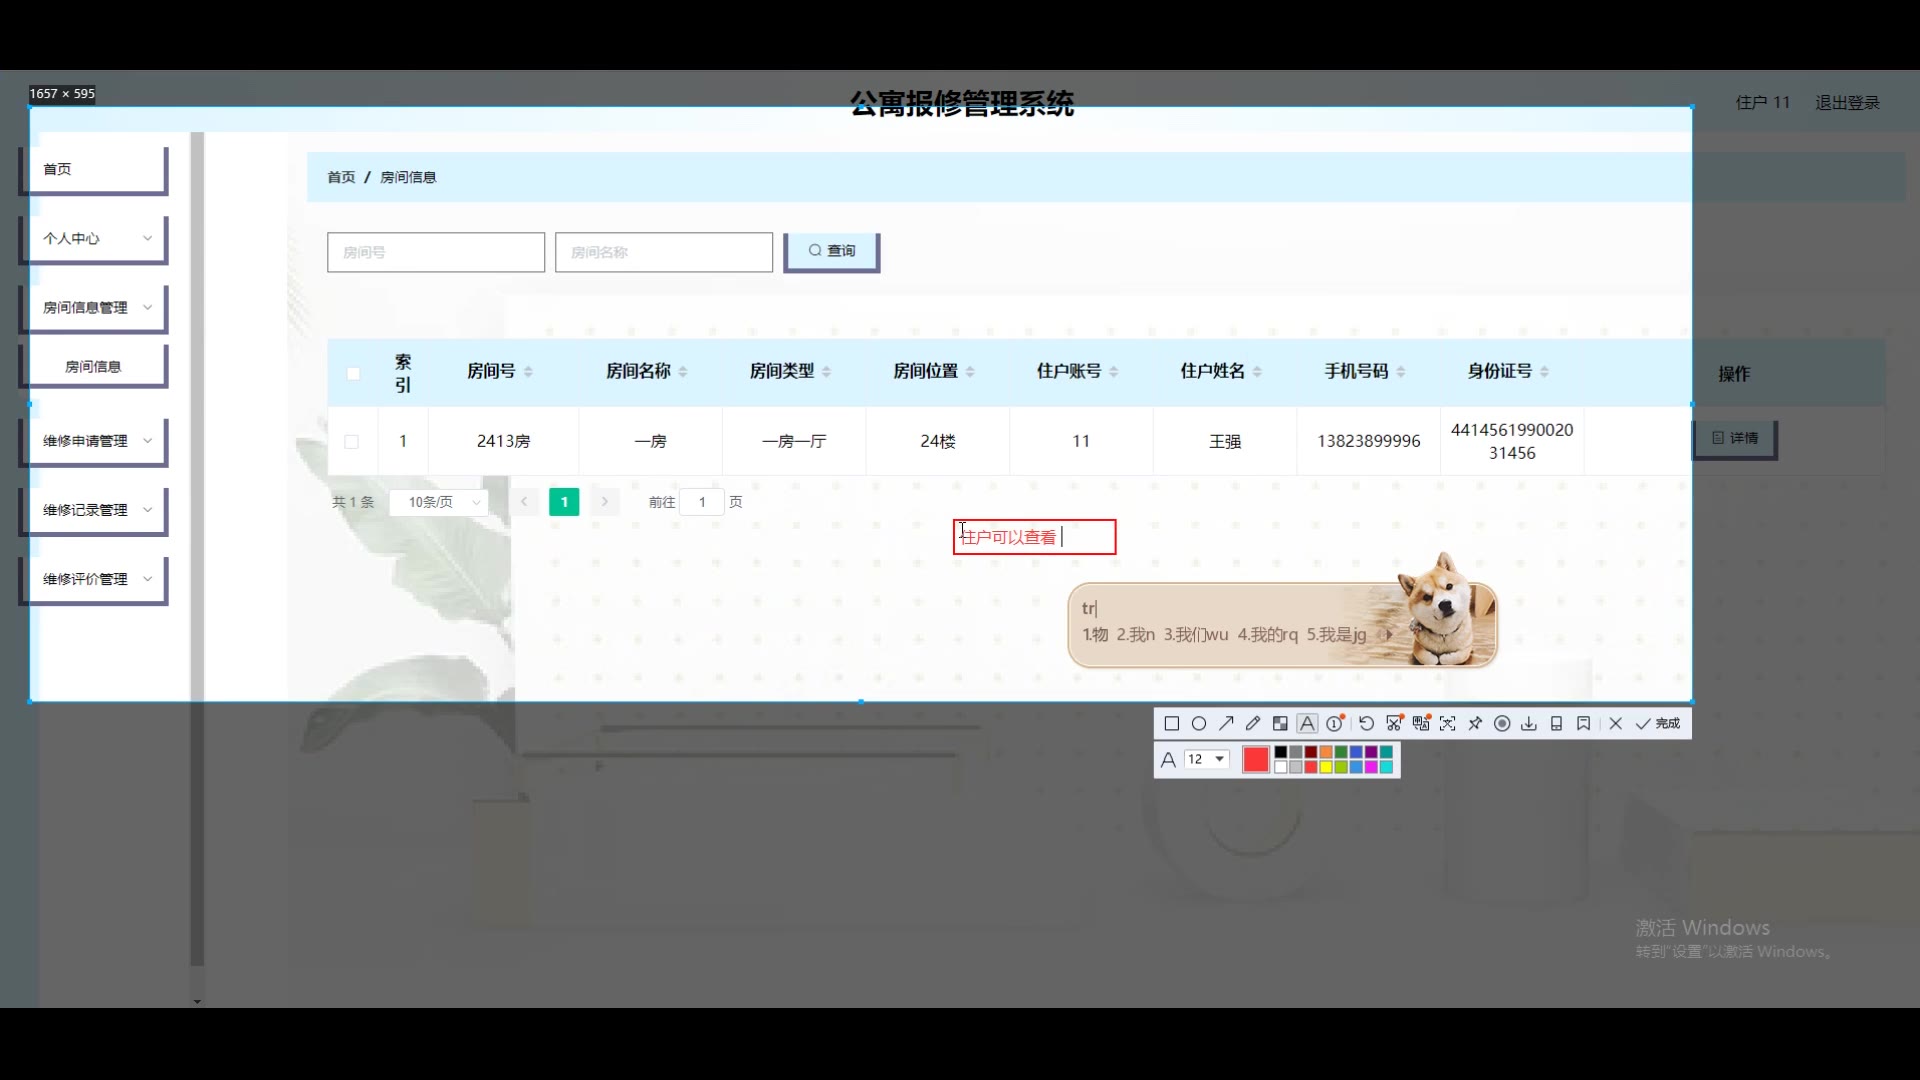Click inside the red annotation text box
The image size is (1920, 1080).
point(1035,537)
